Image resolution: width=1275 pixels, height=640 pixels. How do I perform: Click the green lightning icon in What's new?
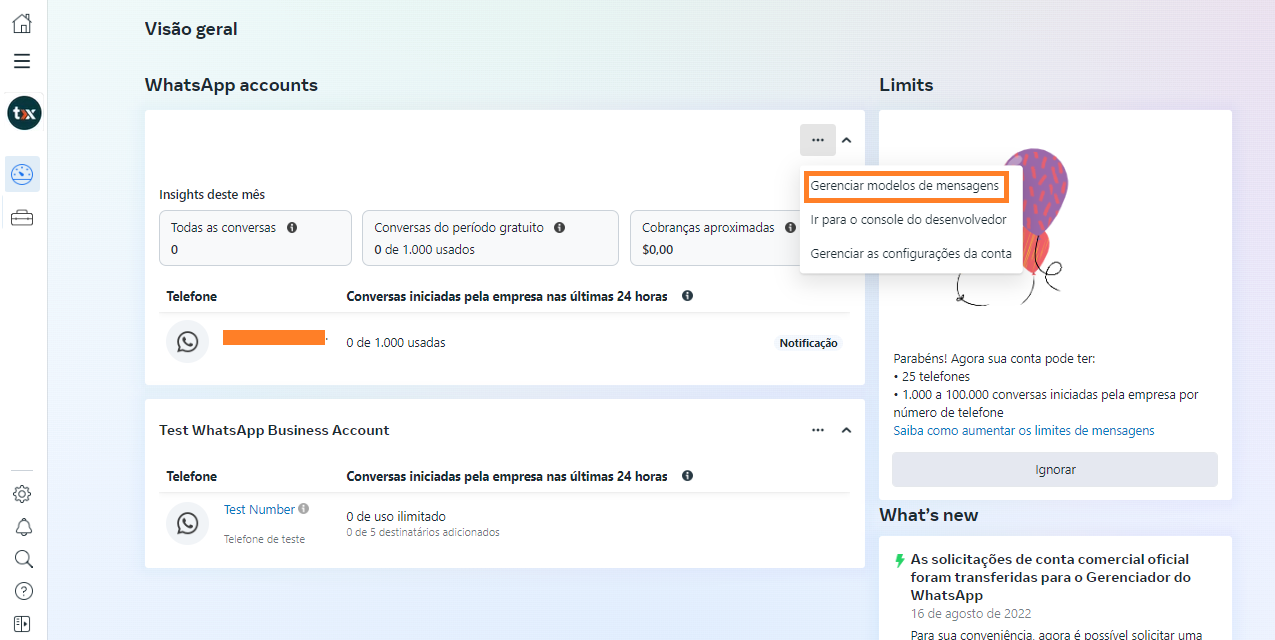coord(899,560)
